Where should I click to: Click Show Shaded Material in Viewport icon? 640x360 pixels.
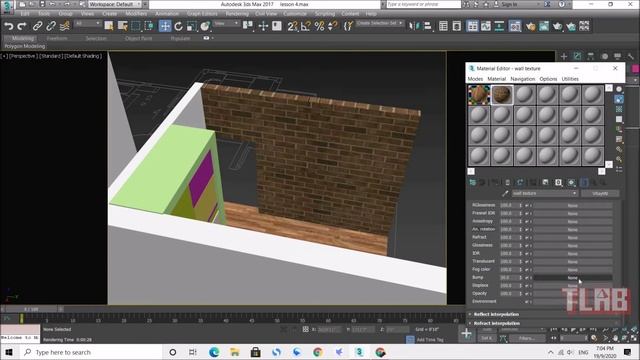click(571, 182)
